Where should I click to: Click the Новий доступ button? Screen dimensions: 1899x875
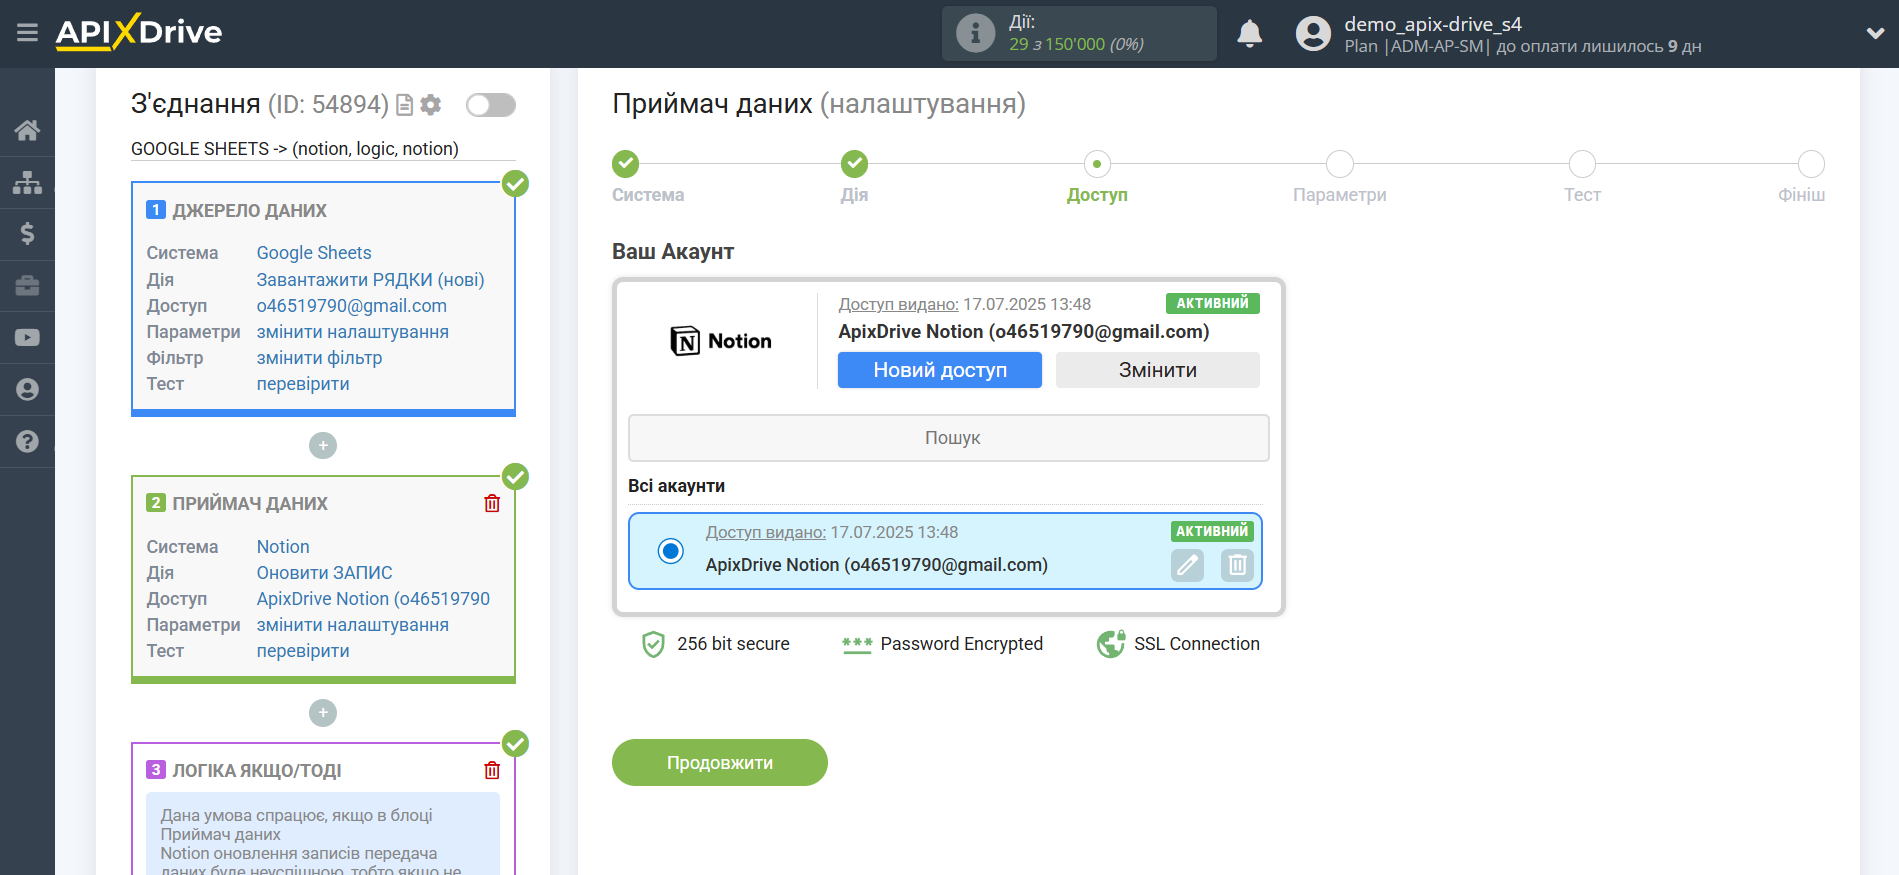pyautogui.click(x=940, y=370)
